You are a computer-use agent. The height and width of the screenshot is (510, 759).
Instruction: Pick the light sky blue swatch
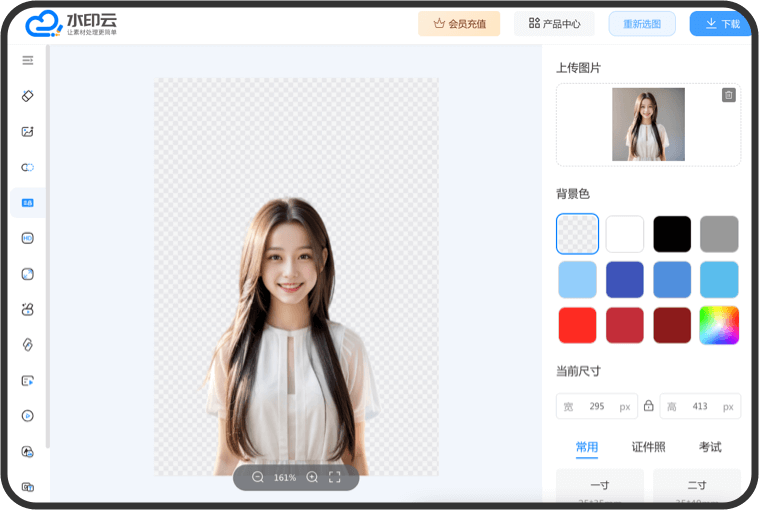pos(577,280)
